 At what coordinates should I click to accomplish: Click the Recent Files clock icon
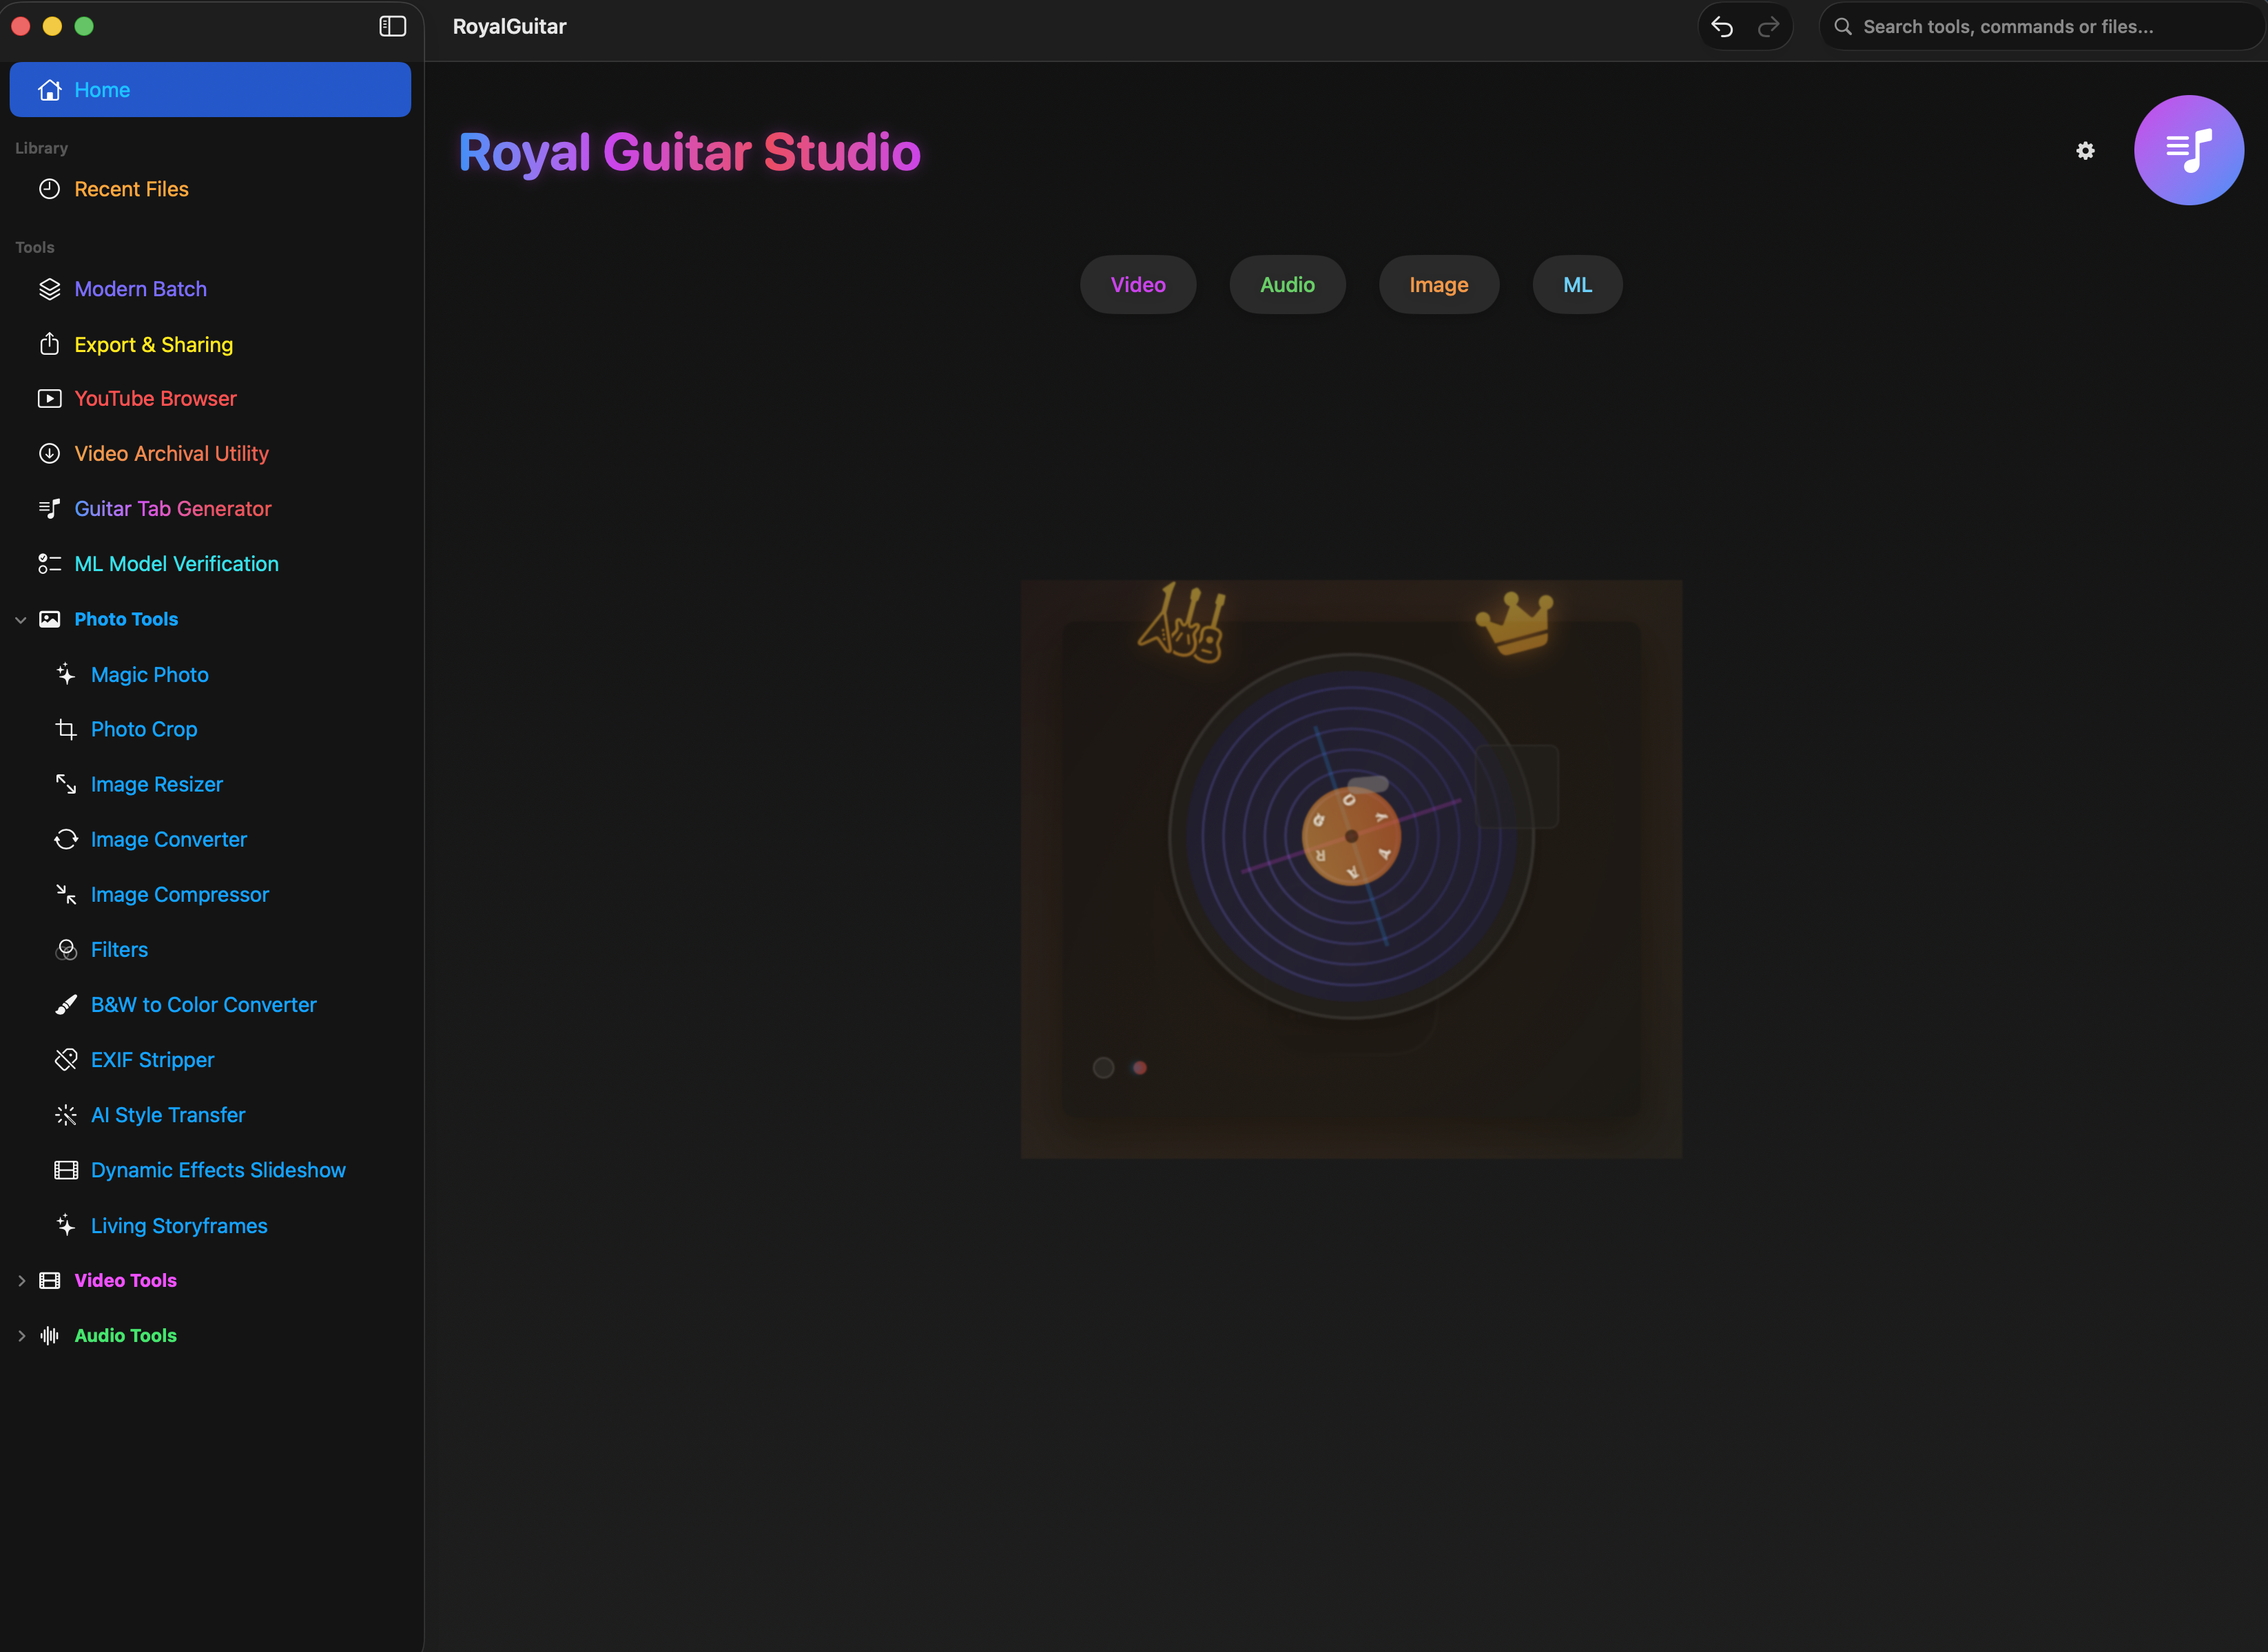[49, 189]
